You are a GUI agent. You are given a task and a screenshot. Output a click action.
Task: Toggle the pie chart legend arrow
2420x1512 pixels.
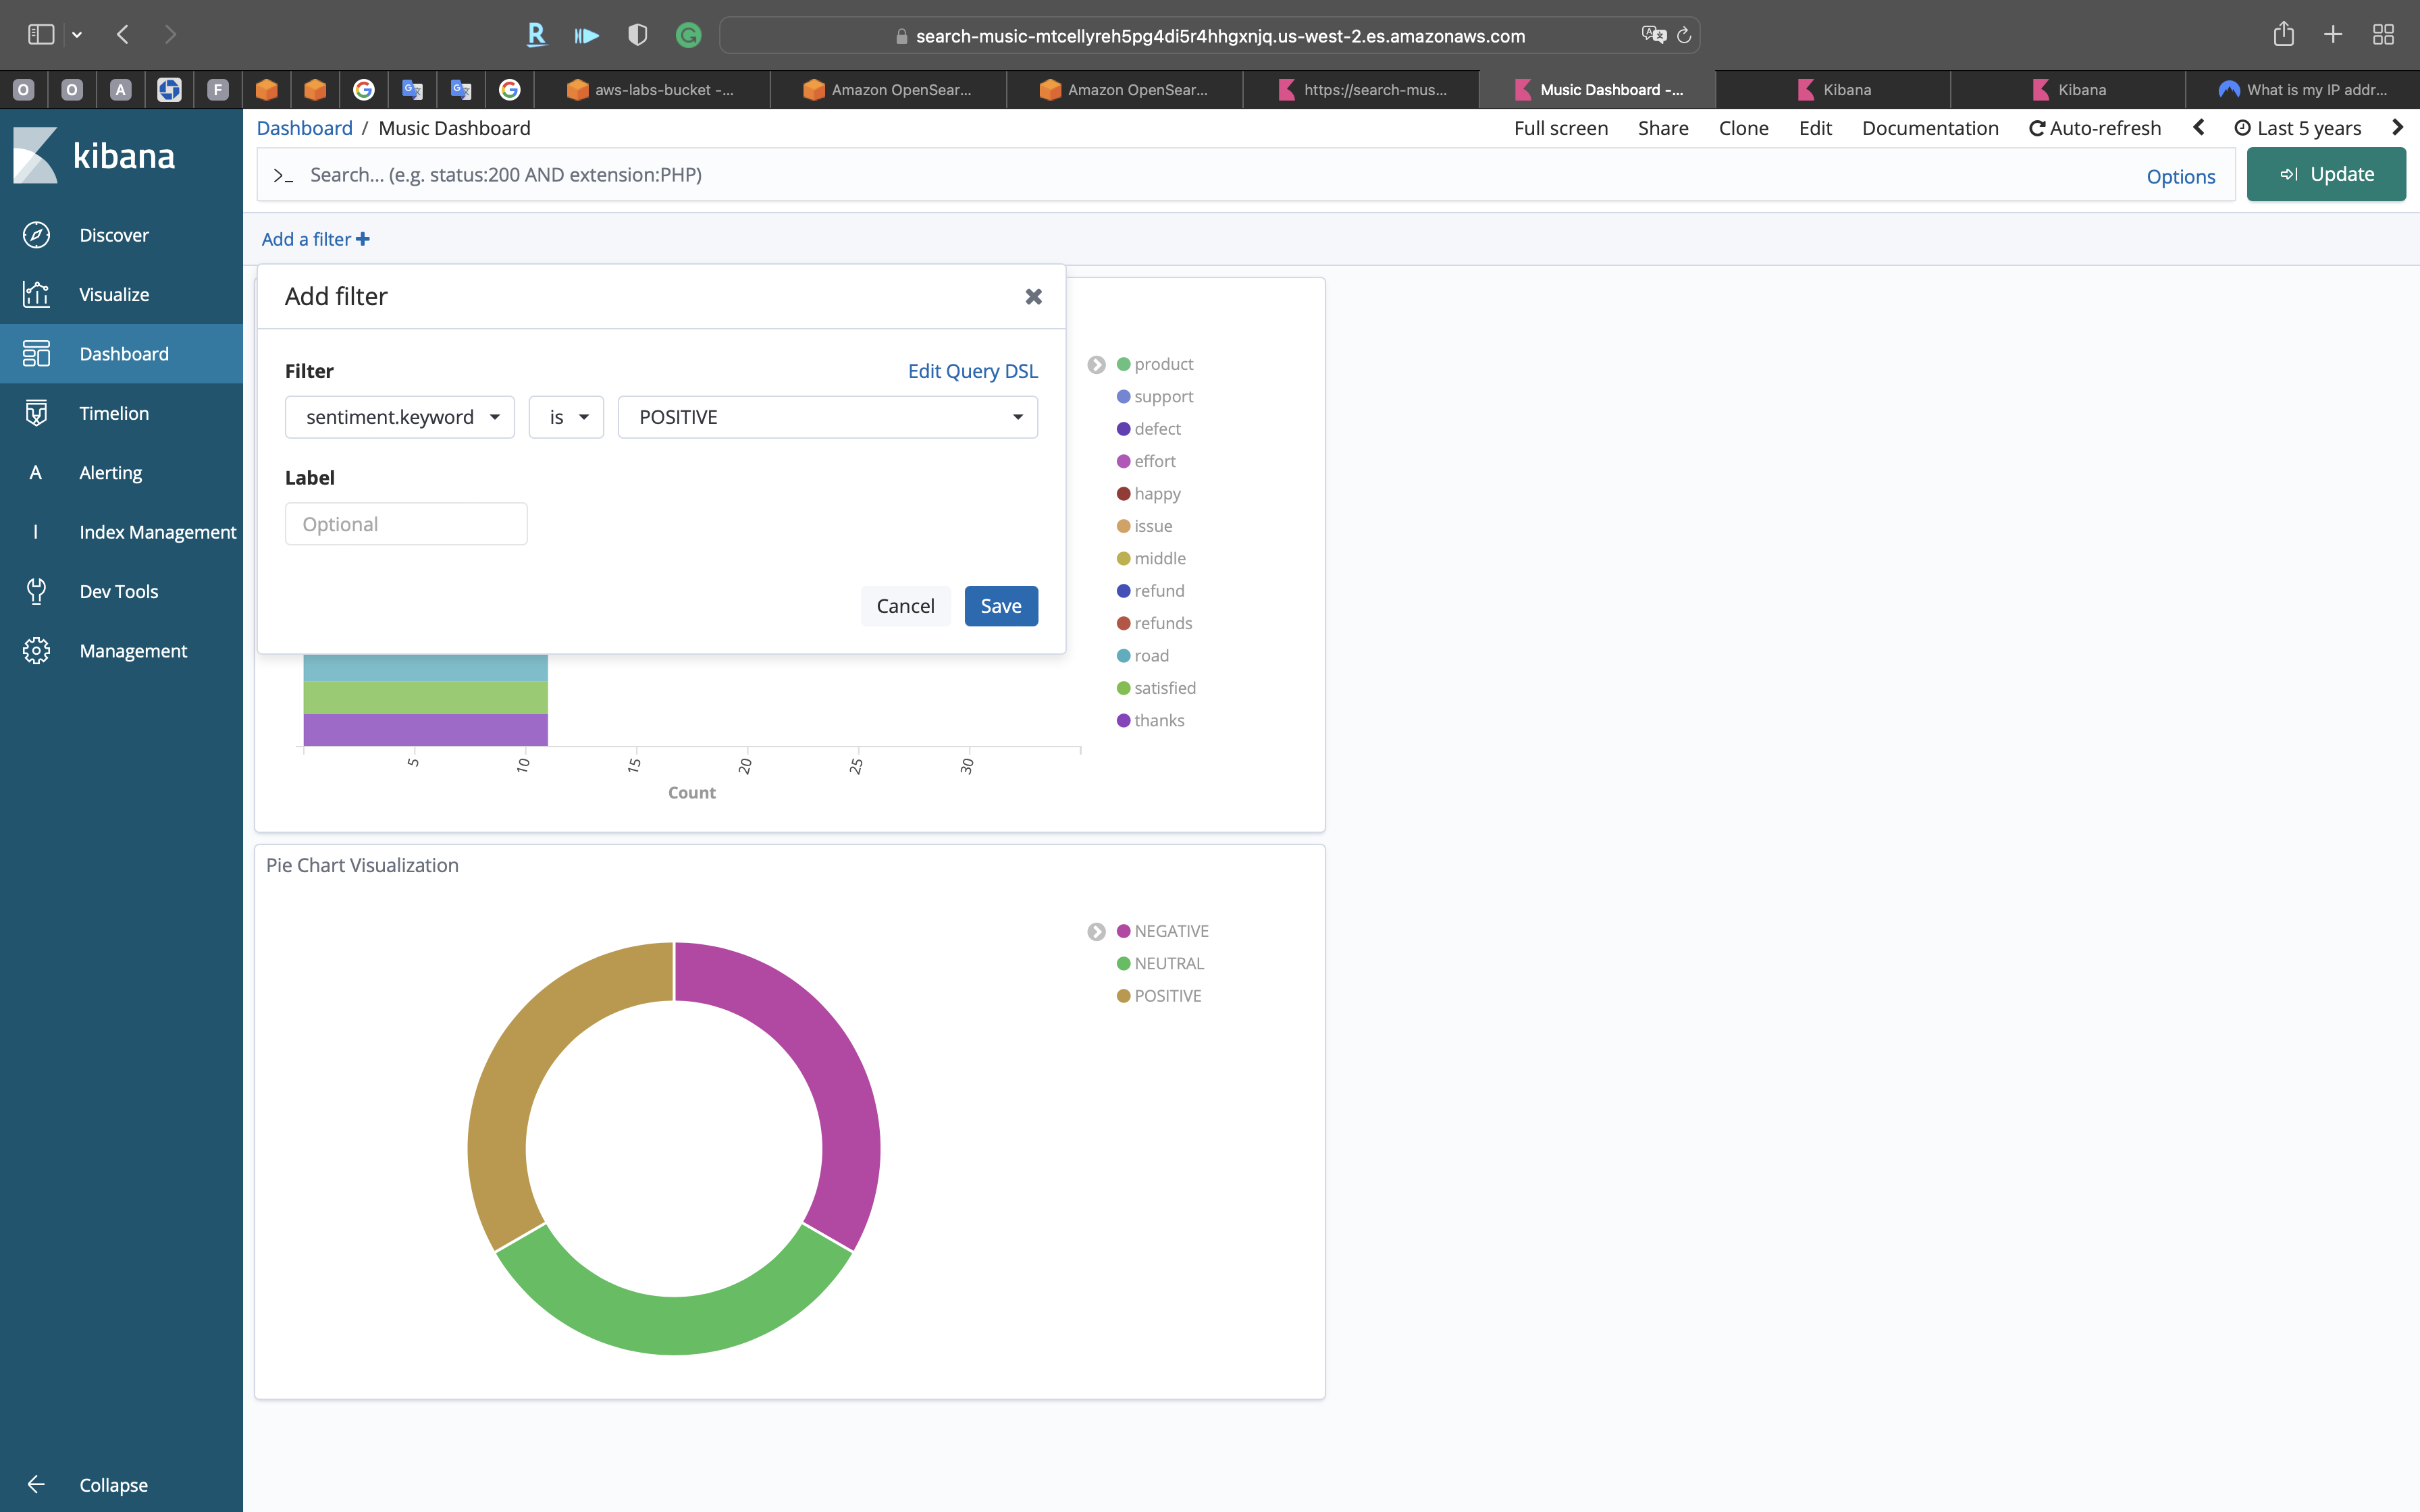pyautogui.click(x=1096, y=932)
